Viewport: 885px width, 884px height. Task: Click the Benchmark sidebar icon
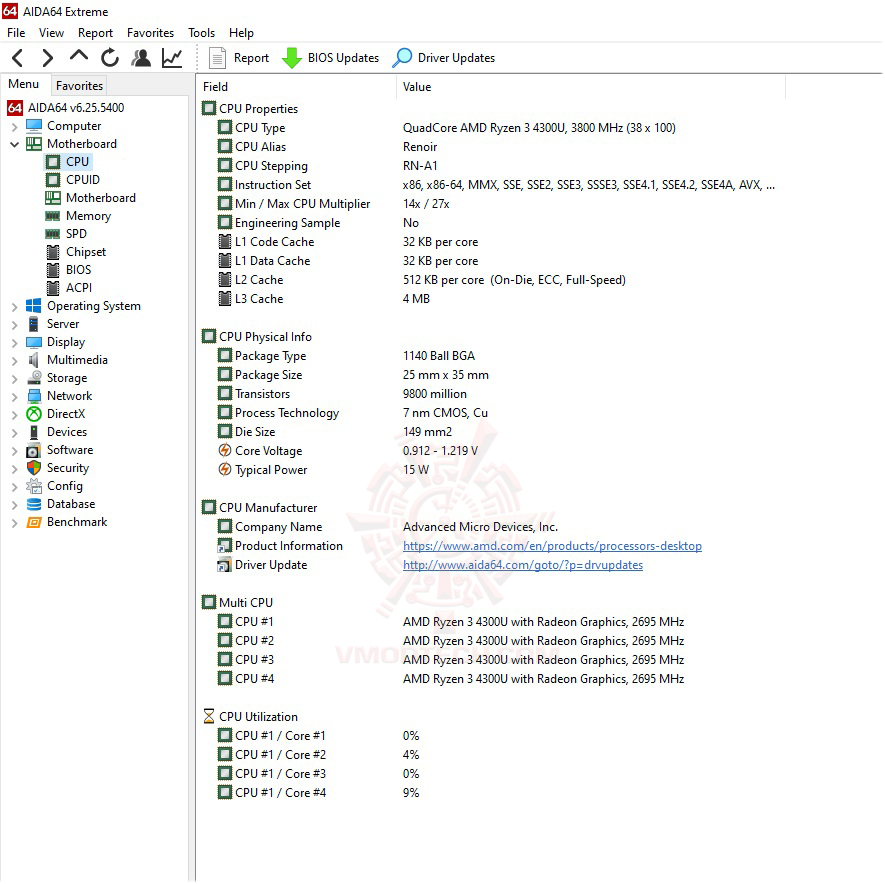coord(33,522)
